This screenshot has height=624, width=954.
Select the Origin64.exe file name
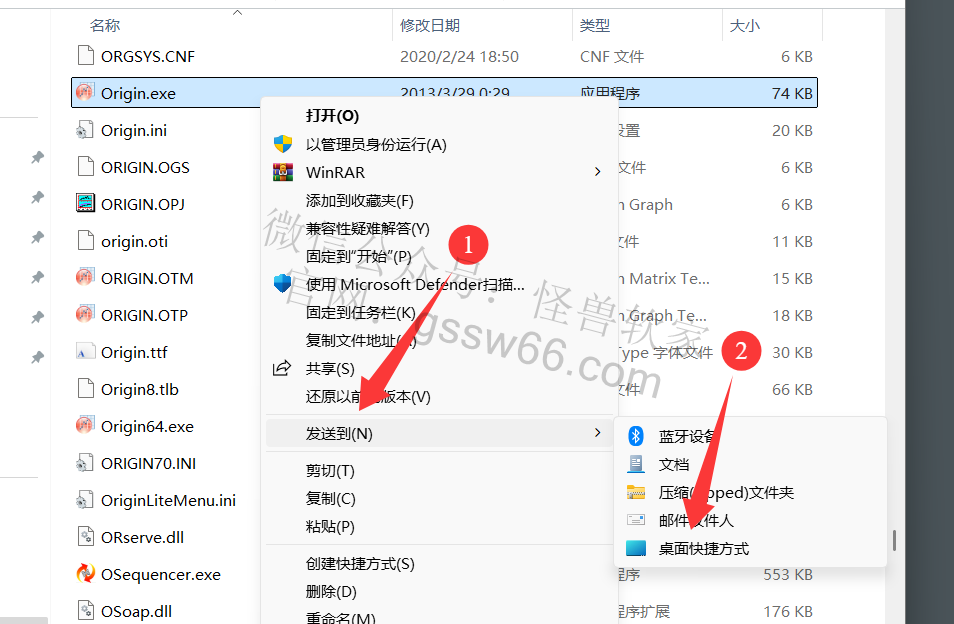point(147,426)
